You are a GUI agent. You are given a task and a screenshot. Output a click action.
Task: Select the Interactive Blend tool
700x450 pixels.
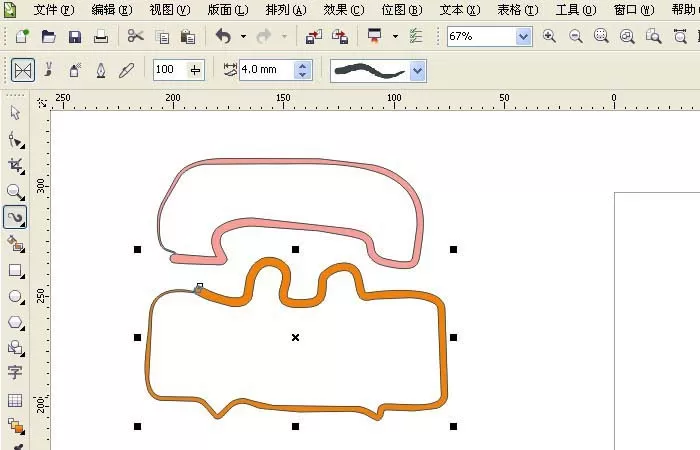pyautogui.click(x=16, y=426)
